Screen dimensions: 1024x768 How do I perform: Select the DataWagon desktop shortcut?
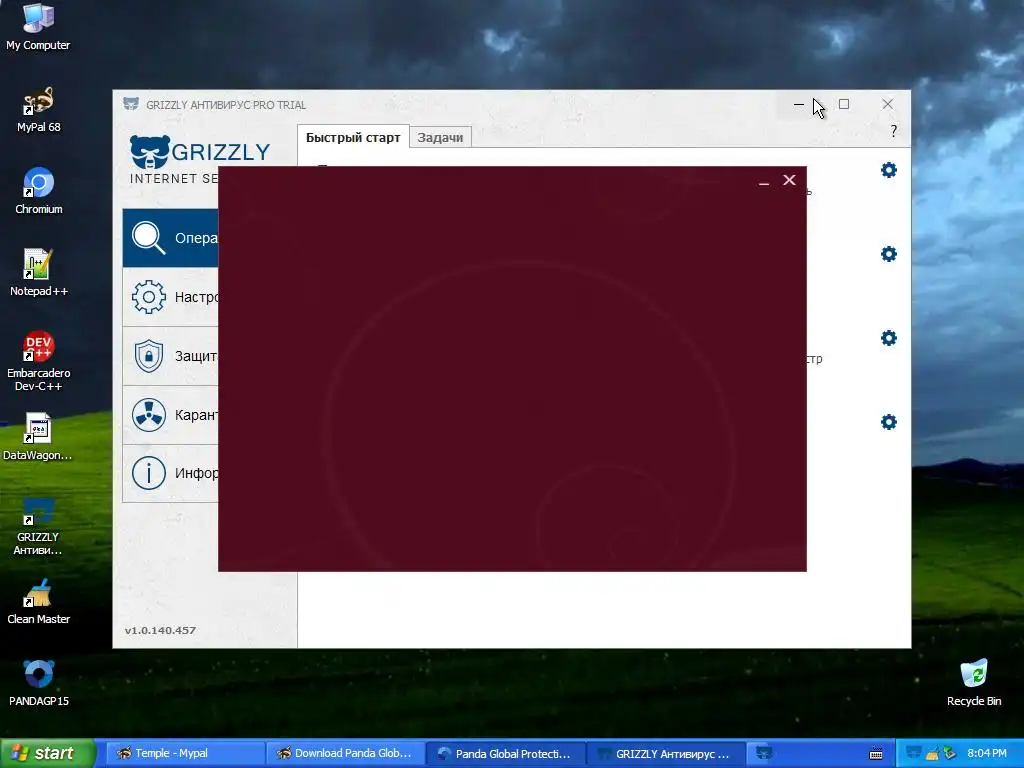(38, 438)
